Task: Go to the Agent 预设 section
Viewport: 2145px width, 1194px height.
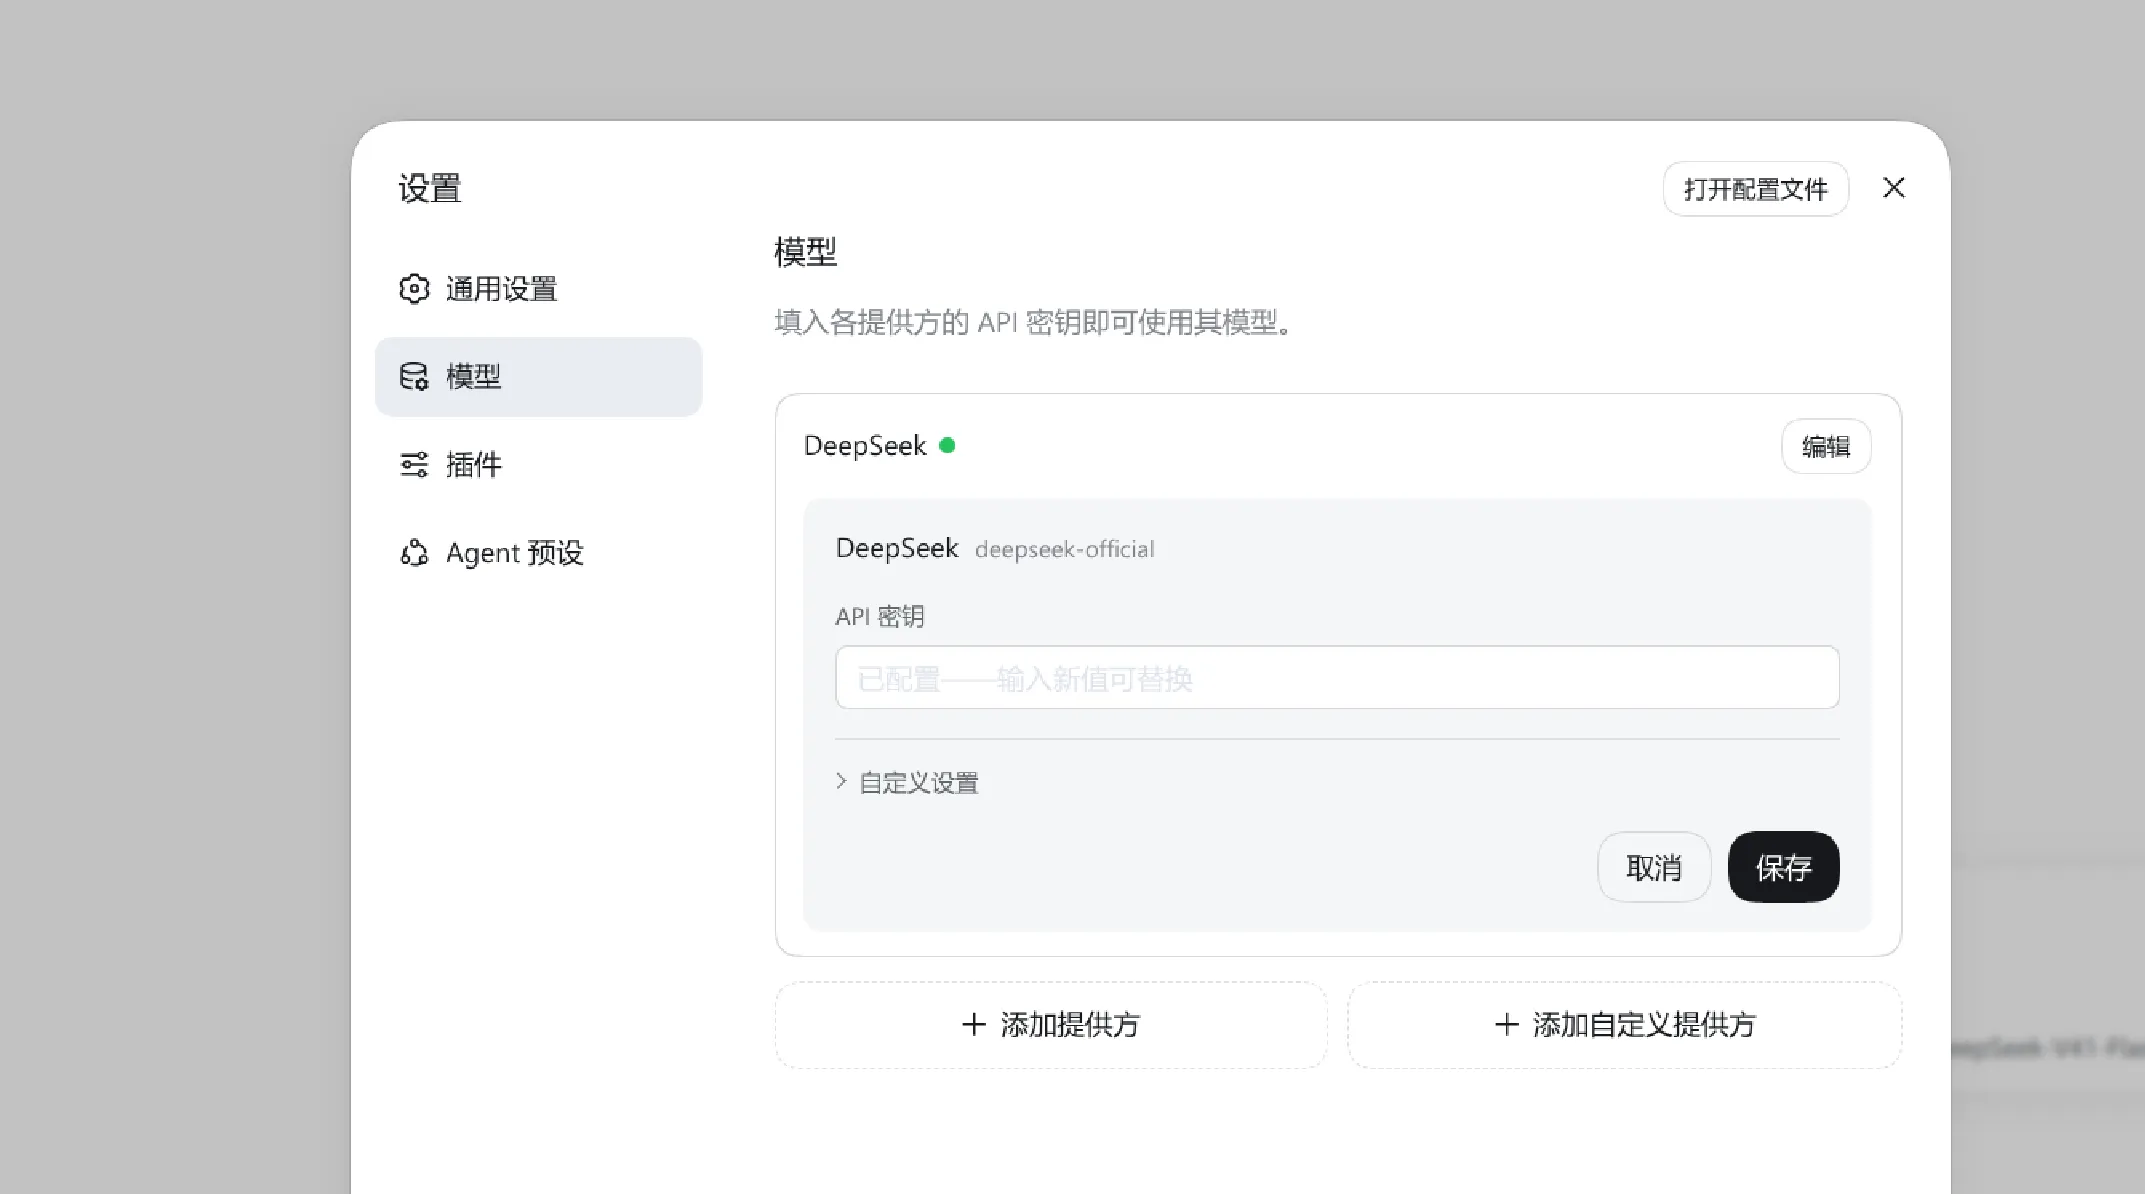Action: (x=538, y=553)
